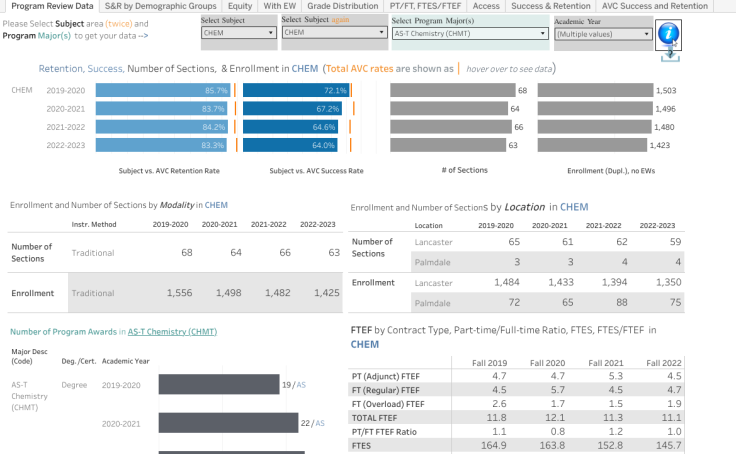Click the blue info icon
The image size is (736, 454).
click(x=669, y=33)
